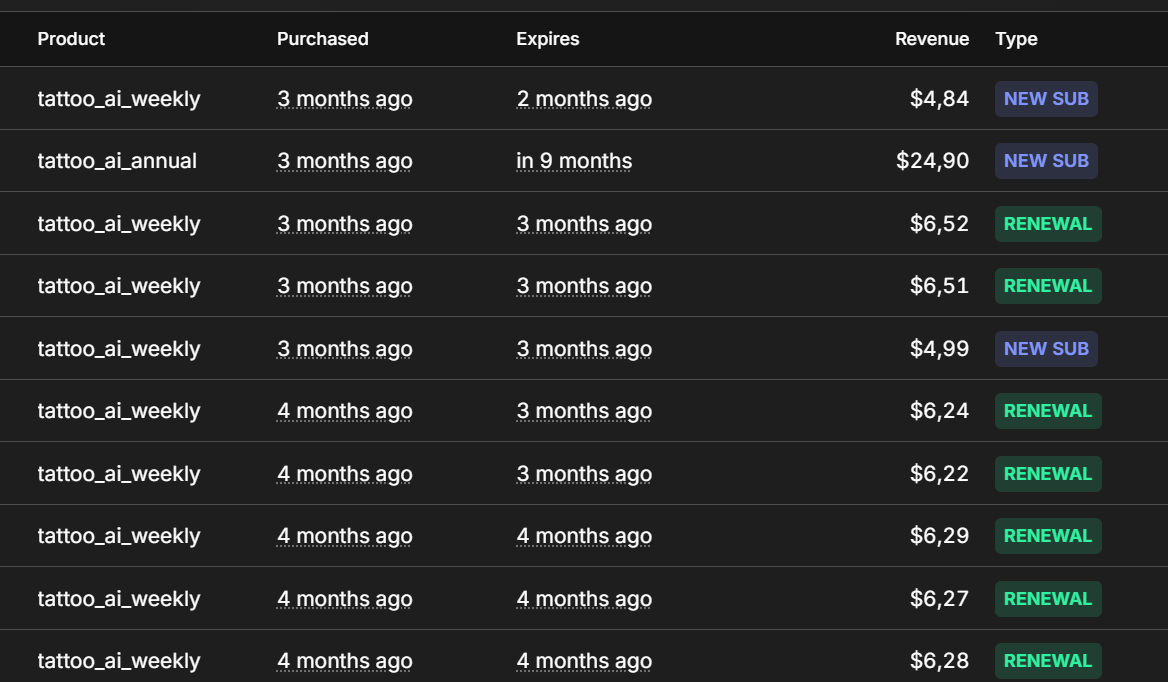1168x682 pixels.
Task: Select the NEW SUB badge for $4,99
Action: click(1046, 349)
